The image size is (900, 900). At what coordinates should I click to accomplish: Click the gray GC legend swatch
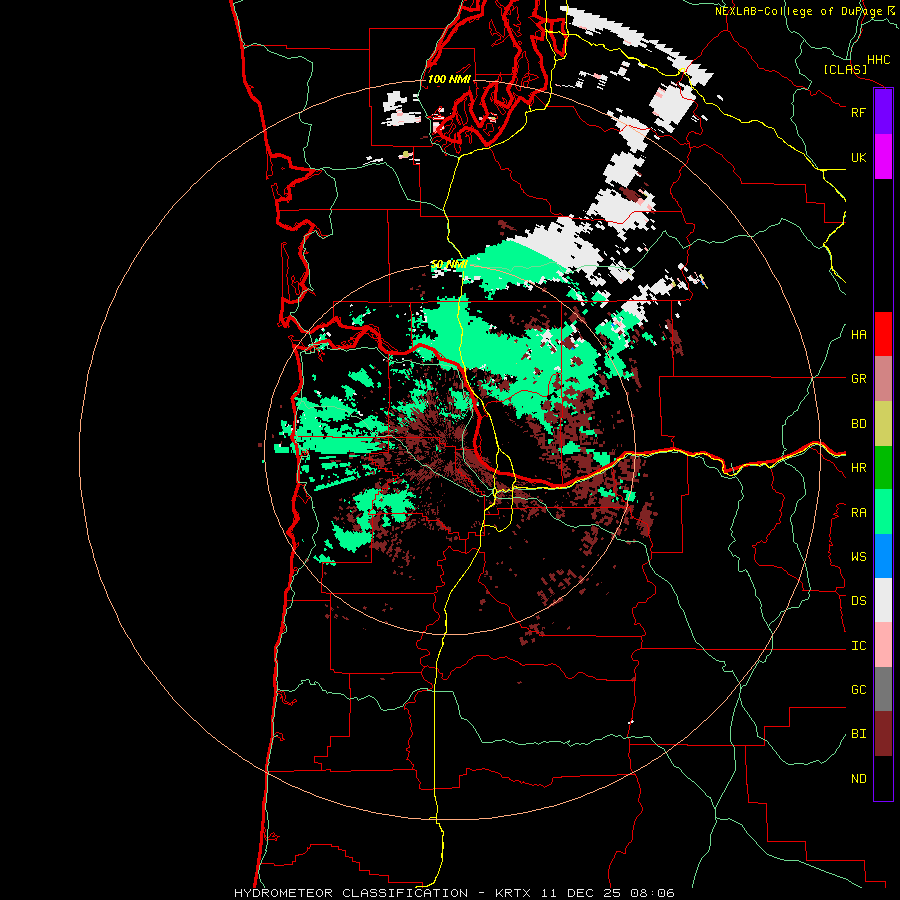pyautogui.click(x=883, y=689)
